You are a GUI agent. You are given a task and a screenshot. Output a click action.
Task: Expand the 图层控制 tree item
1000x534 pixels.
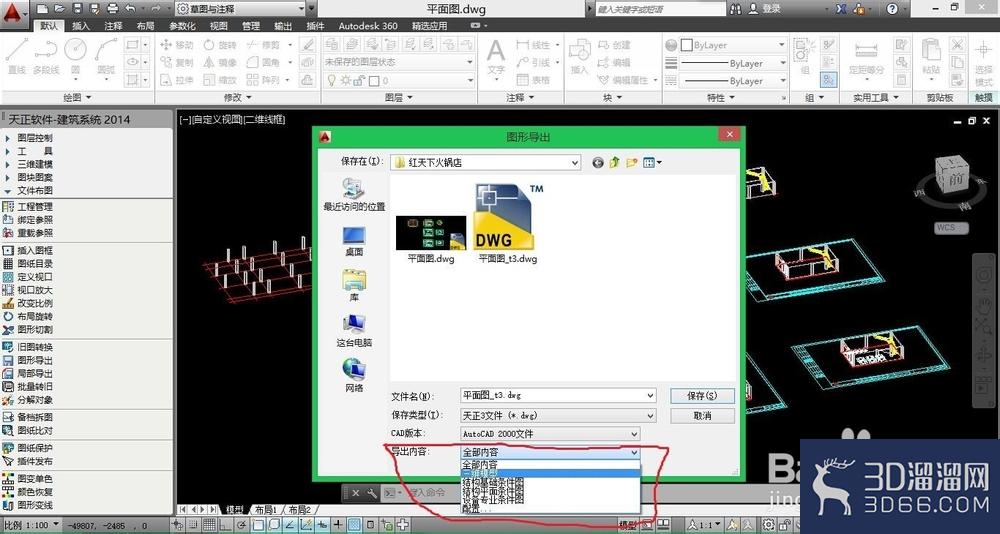tap(7, 138)
